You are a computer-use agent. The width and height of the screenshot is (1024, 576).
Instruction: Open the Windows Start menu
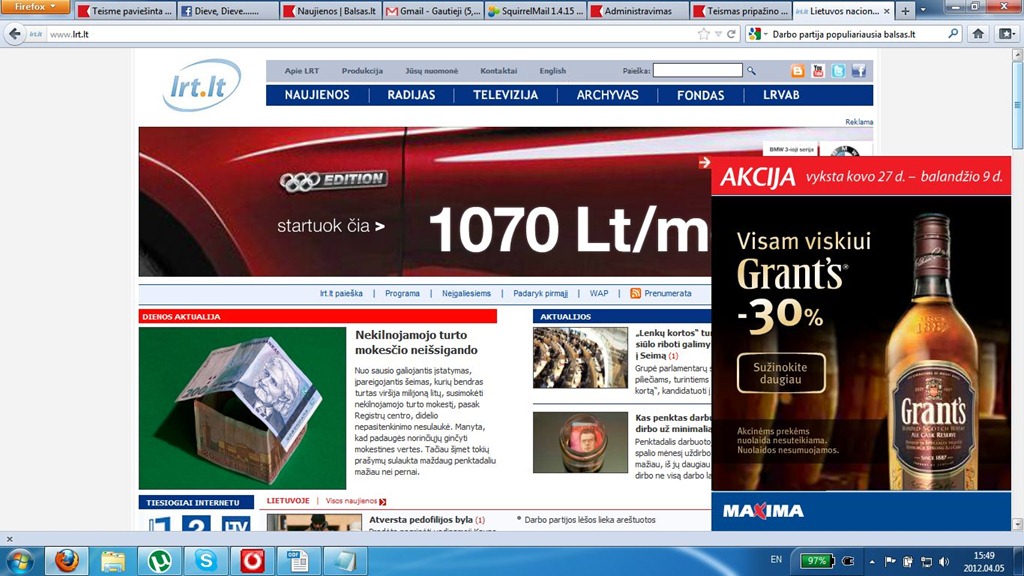pyautogui.click(x=19, y=561)
